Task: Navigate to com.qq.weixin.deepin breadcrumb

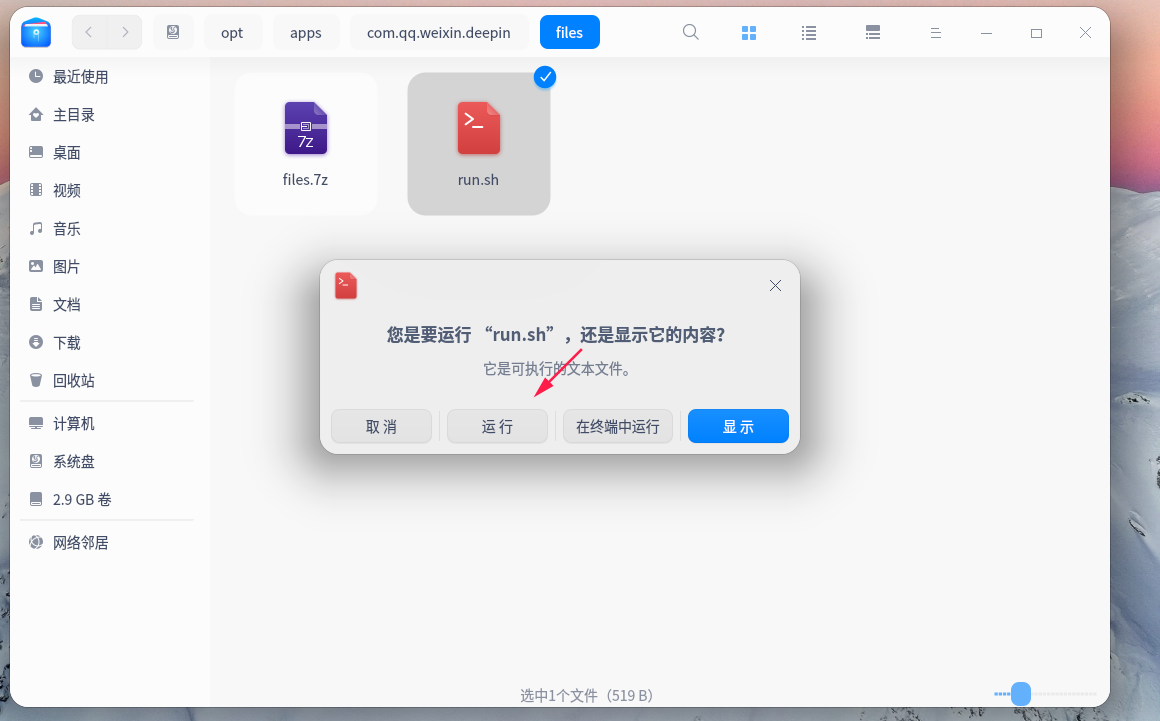Action: pyautogui.click(x=439, y=33)
